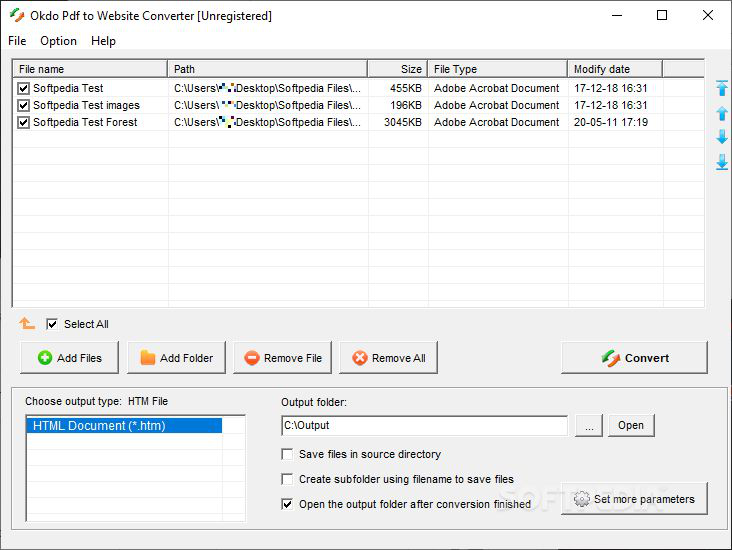Click file type cell of Softpedia Test images
The image size is (732, 550).
(496, 106)
